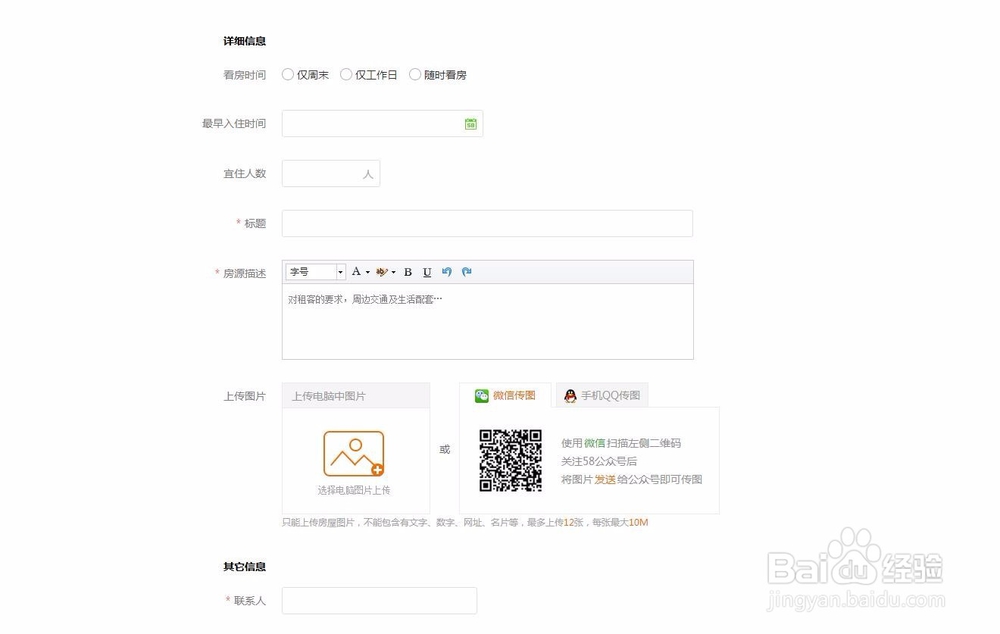The height and width of the screenshot is (634, 1000).
Task: Select the 仅工作日 viewing time option
Action: click(345, 74)
